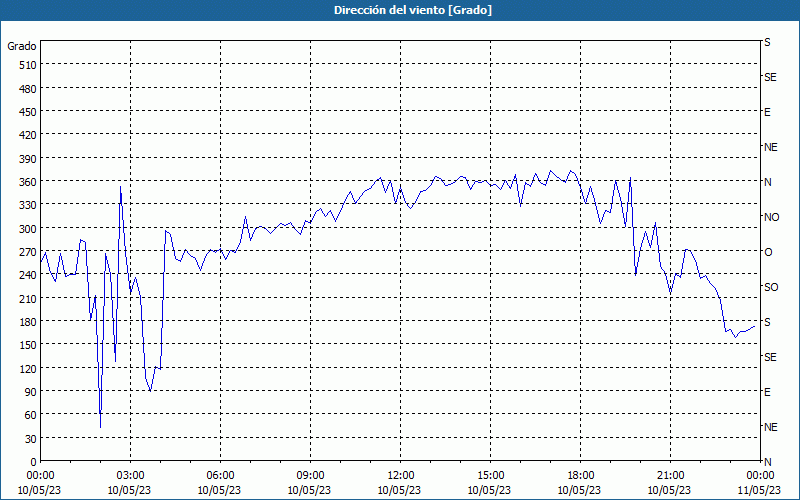This screenshot has height=500, width=800.
Task: Click the 12:00 x-axis time label
Action: 401,476
